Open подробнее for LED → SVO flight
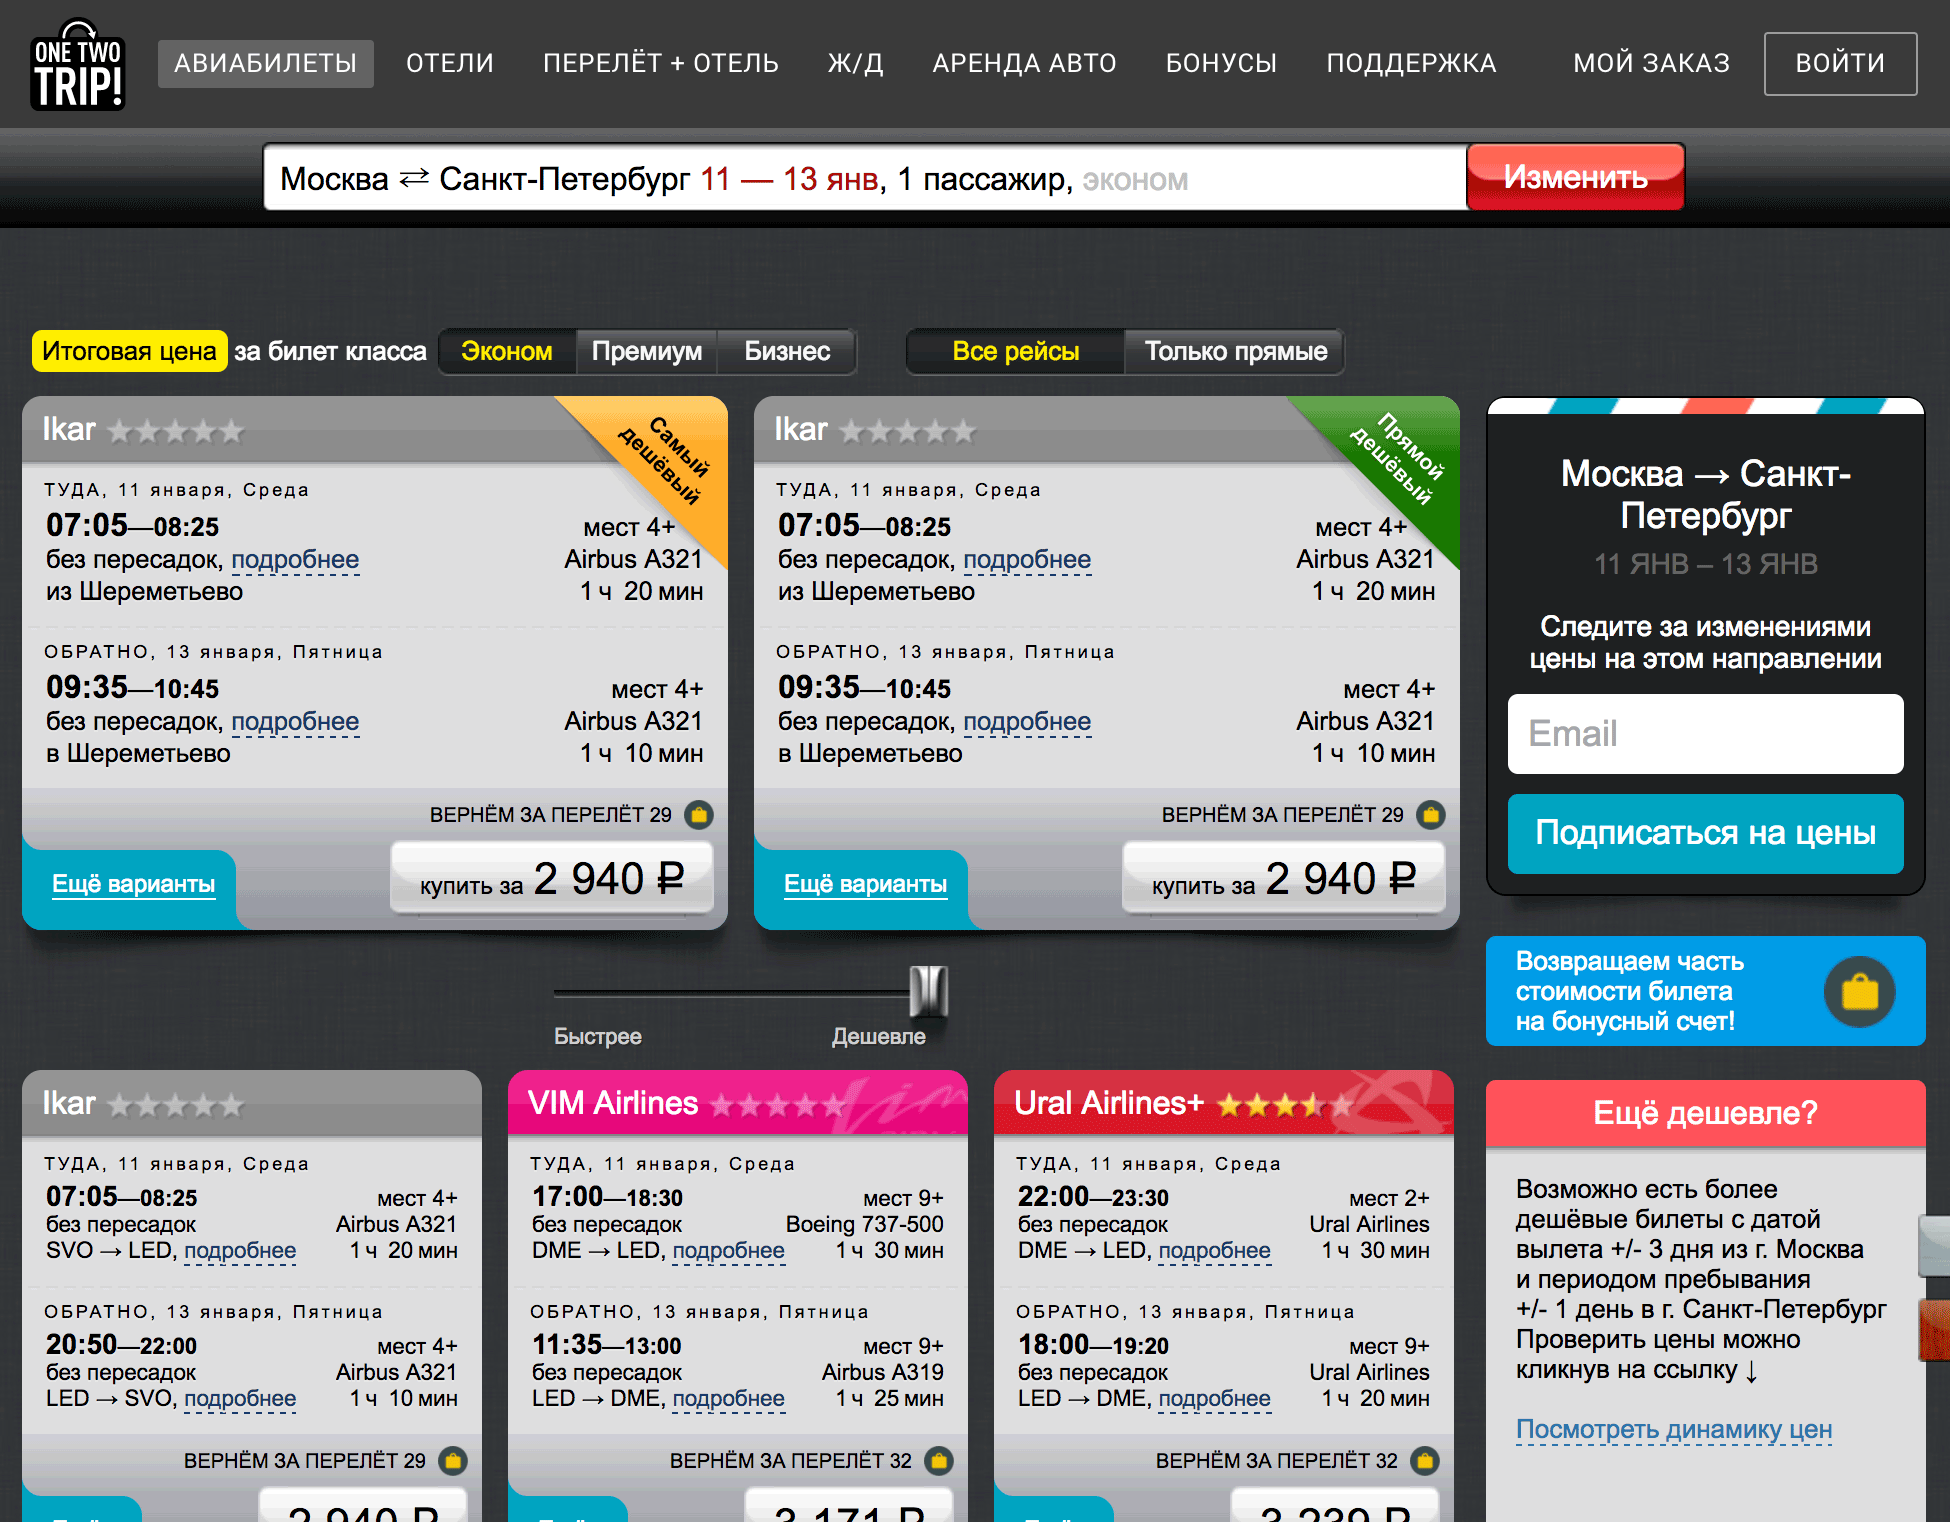Screen dimensions: 1950x1522 tap(240, 1399)
